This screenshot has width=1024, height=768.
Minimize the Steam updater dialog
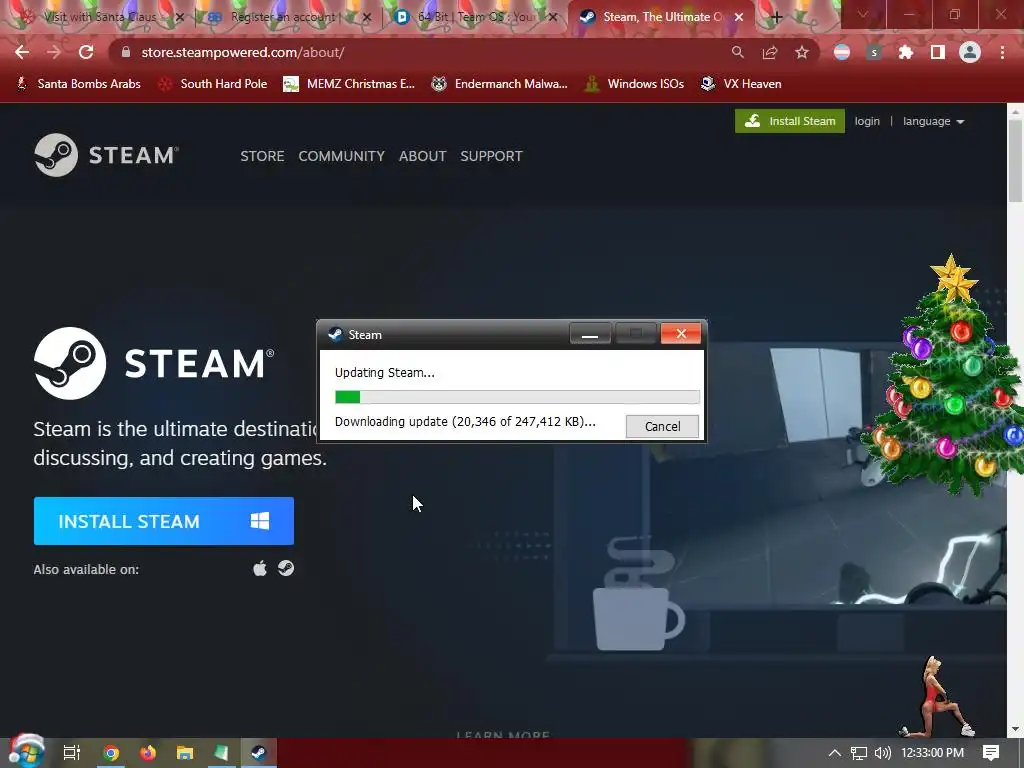590,334
